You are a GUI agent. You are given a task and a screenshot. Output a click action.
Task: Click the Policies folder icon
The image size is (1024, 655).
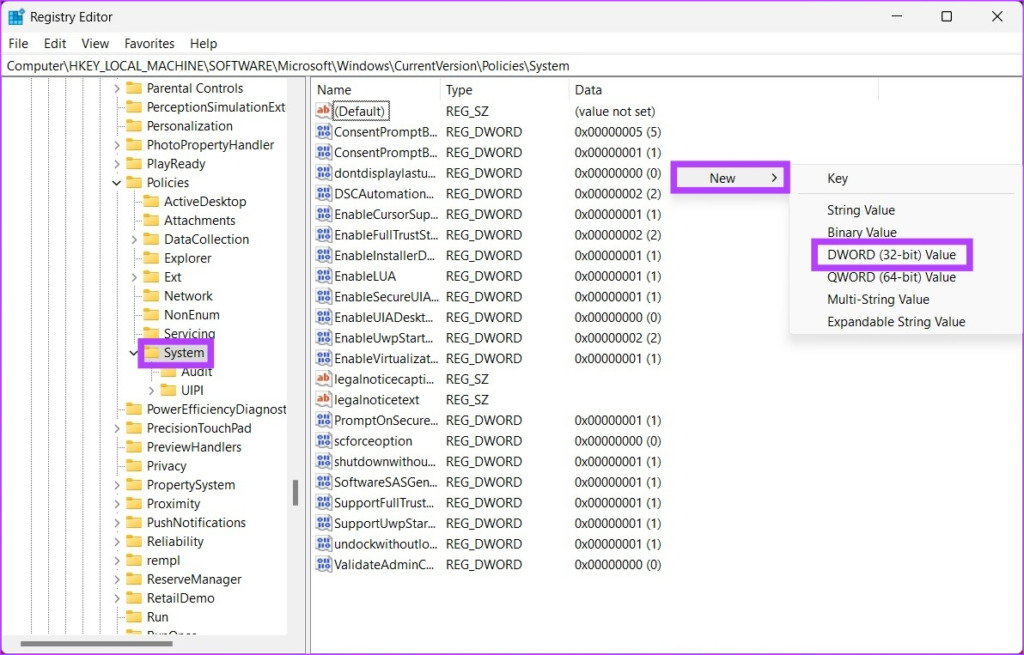[134, 182]
